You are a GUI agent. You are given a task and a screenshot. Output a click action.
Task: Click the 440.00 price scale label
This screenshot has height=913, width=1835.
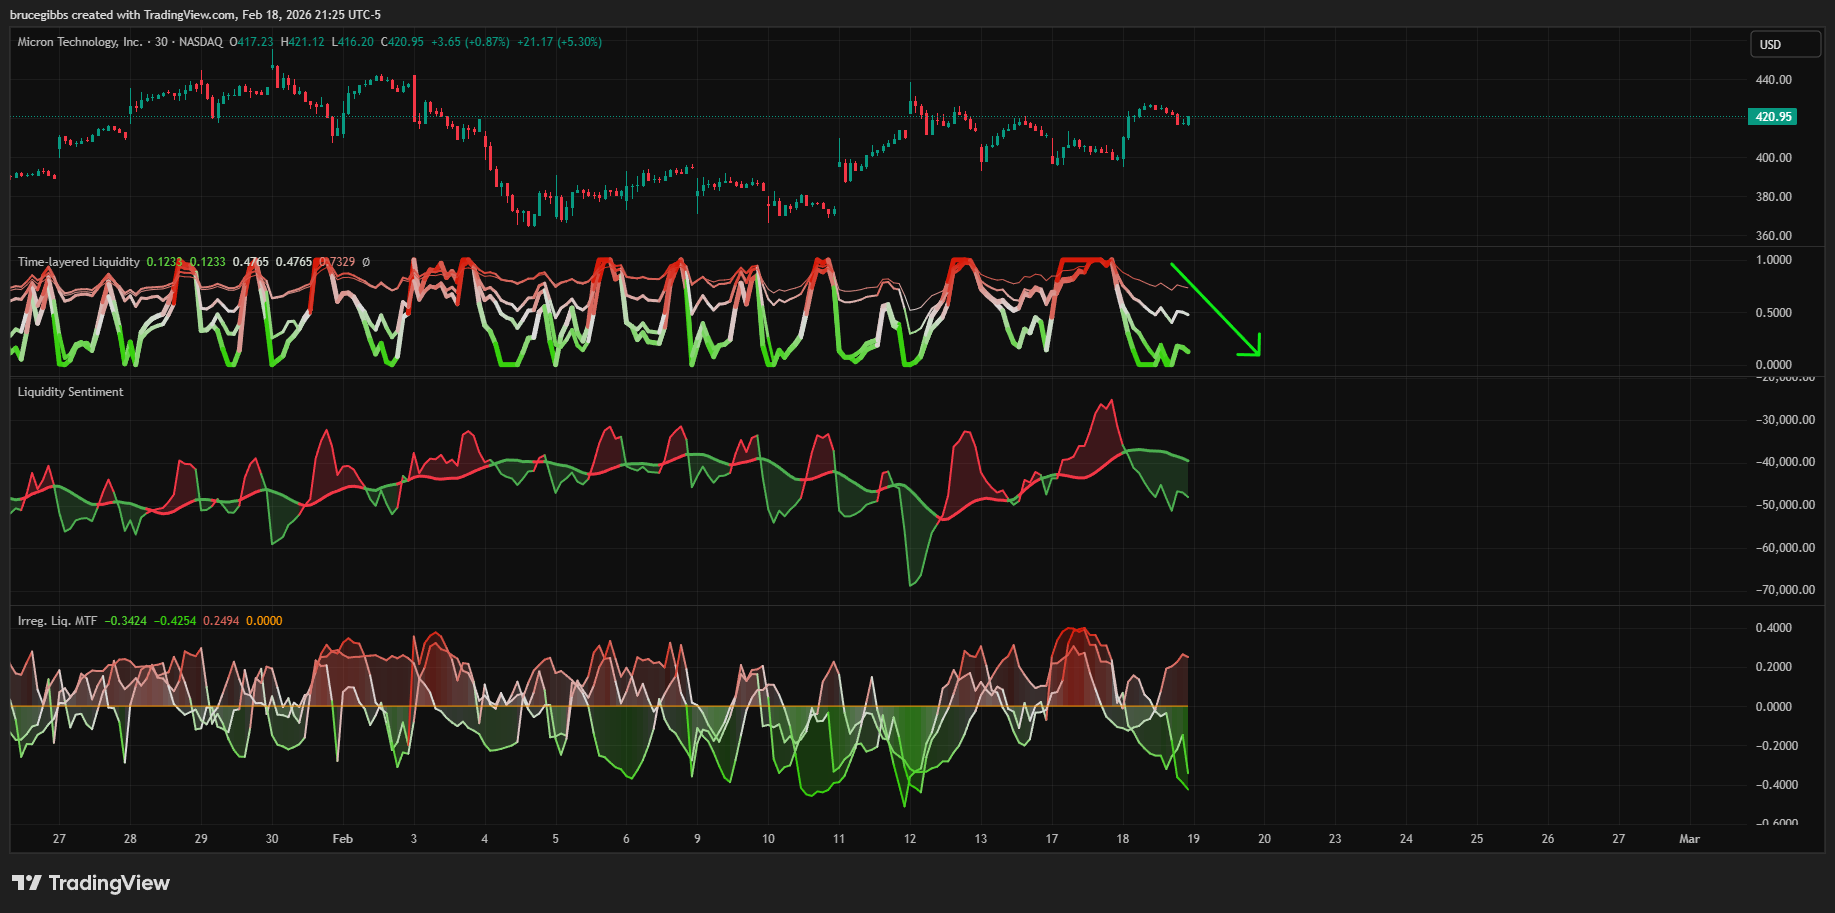coord(1773,80)
